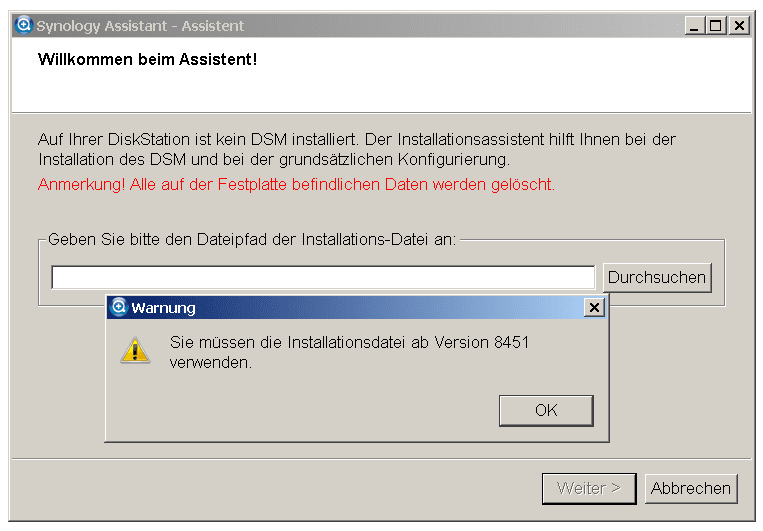Close the Warnung dialog
The image size is (763, 531).
pos(594,308)
